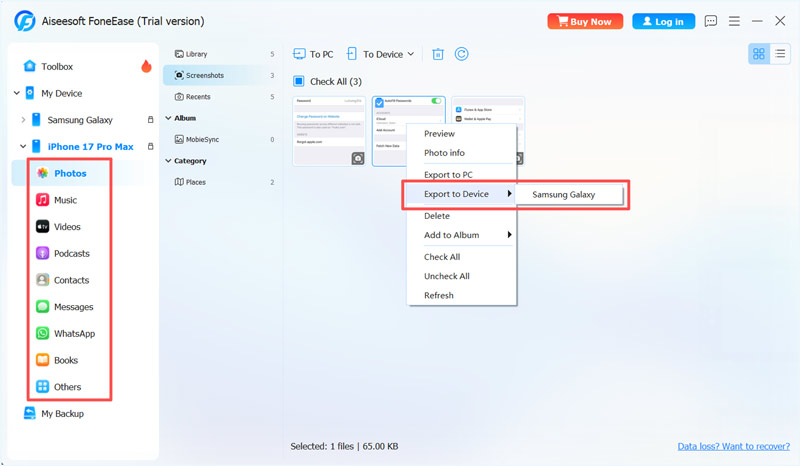Switch to list view
The width and height of the screenshot is (800, 466).
tap(780, 54)
